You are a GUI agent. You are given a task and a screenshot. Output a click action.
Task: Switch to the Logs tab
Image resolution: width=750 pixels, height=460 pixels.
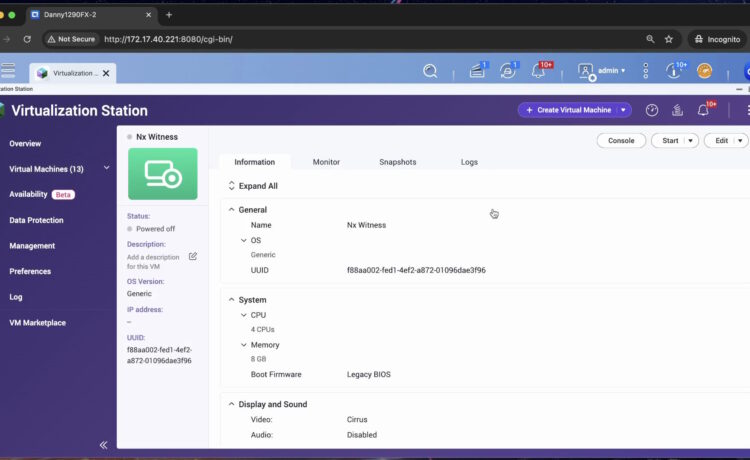coord(469,162)
